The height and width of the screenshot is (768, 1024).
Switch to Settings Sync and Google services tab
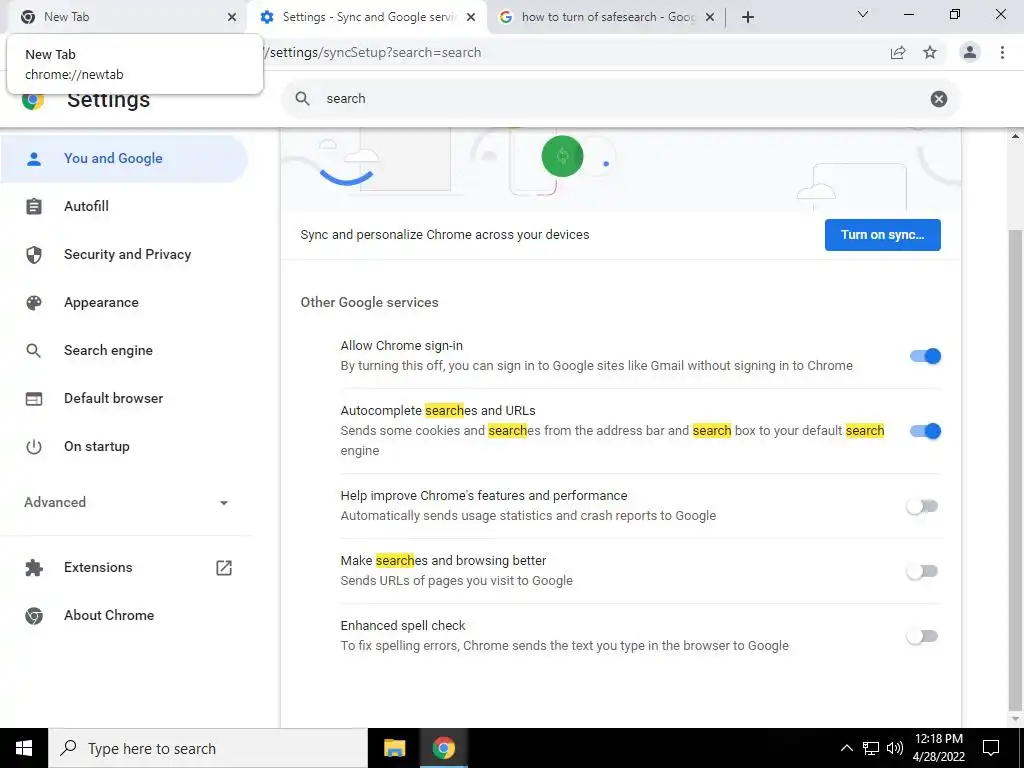point(369,17)
